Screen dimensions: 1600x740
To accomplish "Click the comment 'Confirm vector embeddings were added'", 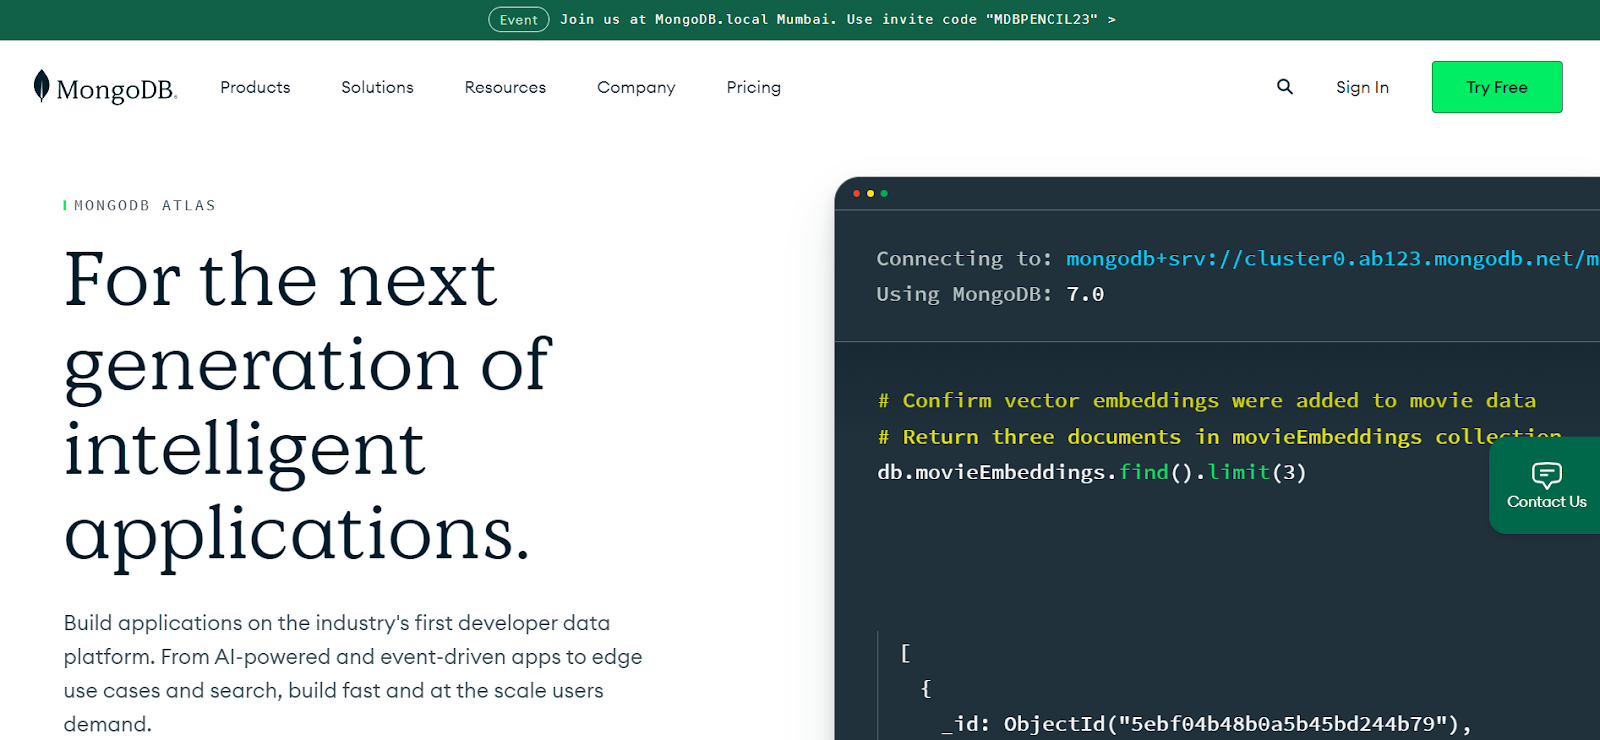I will (x=1207, y=401).
